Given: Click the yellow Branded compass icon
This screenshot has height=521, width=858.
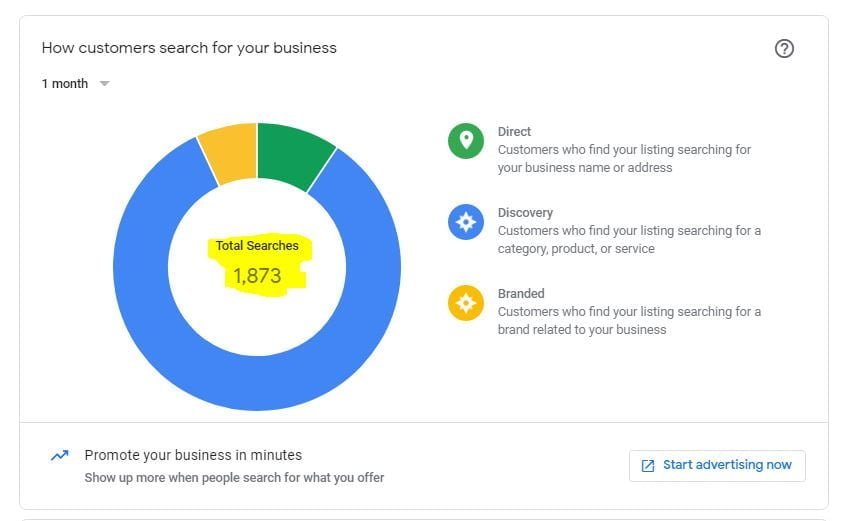Looking at the screenshot, I should [x=465, y=303].
